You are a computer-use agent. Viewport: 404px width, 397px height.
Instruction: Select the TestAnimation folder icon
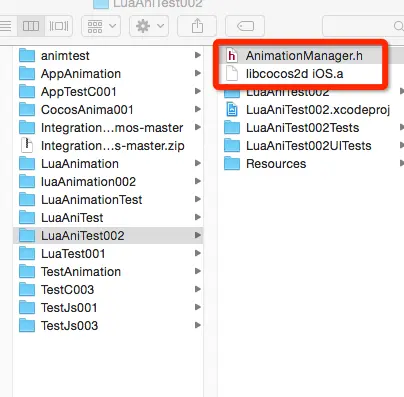click(27, 271)
